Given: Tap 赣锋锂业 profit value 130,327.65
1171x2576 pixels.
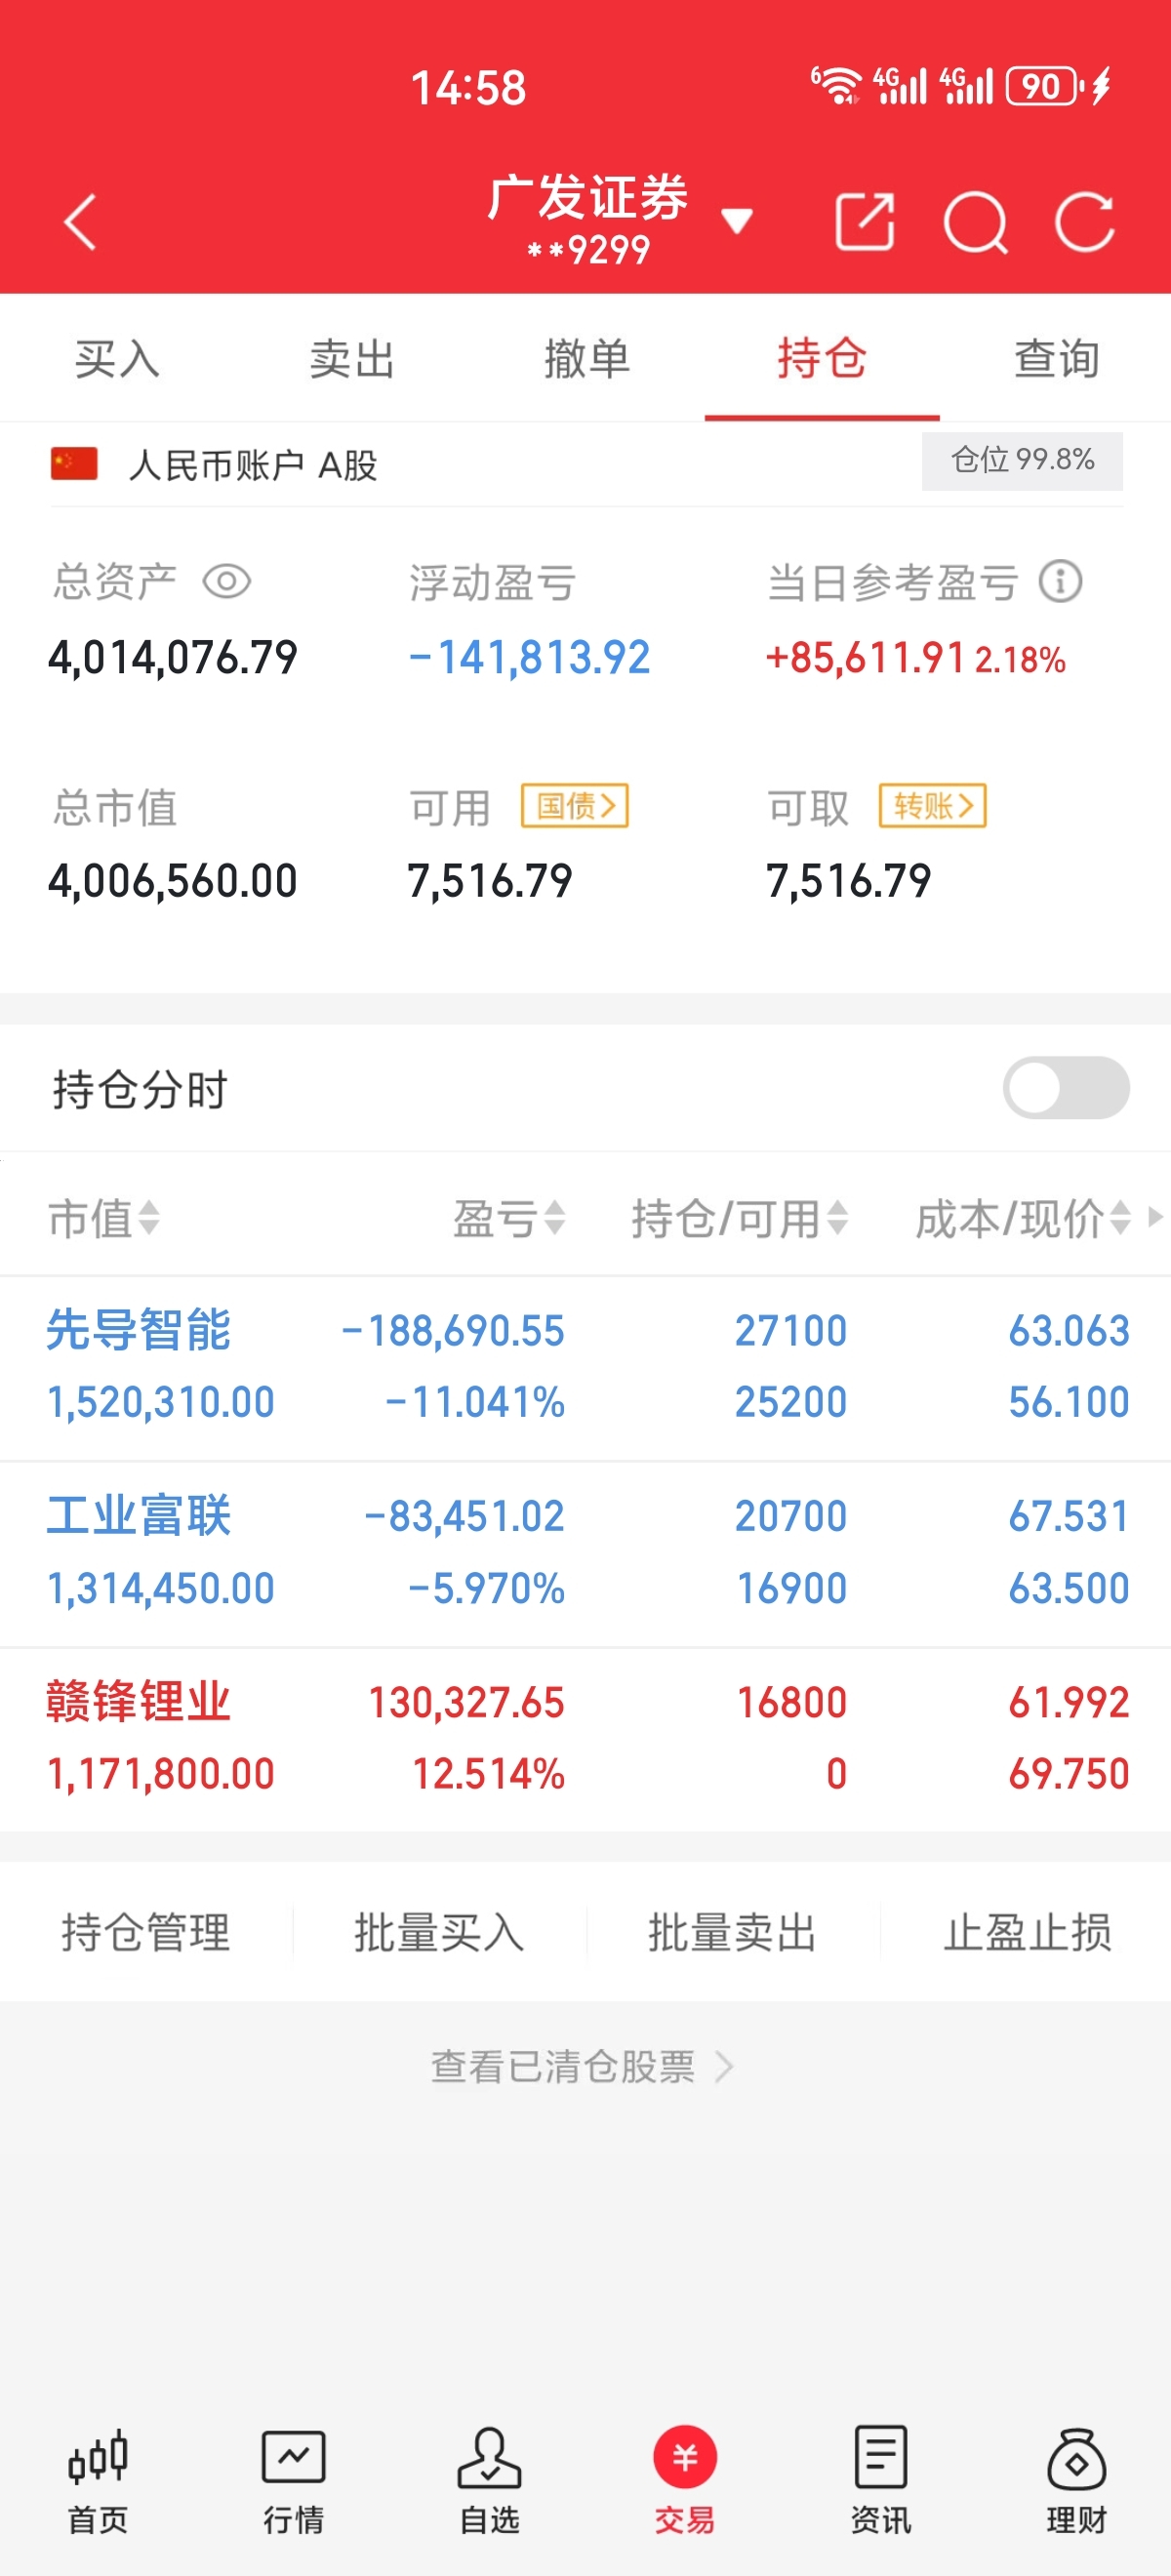Looking at the screenshot, I should (x=467, y=1702).
